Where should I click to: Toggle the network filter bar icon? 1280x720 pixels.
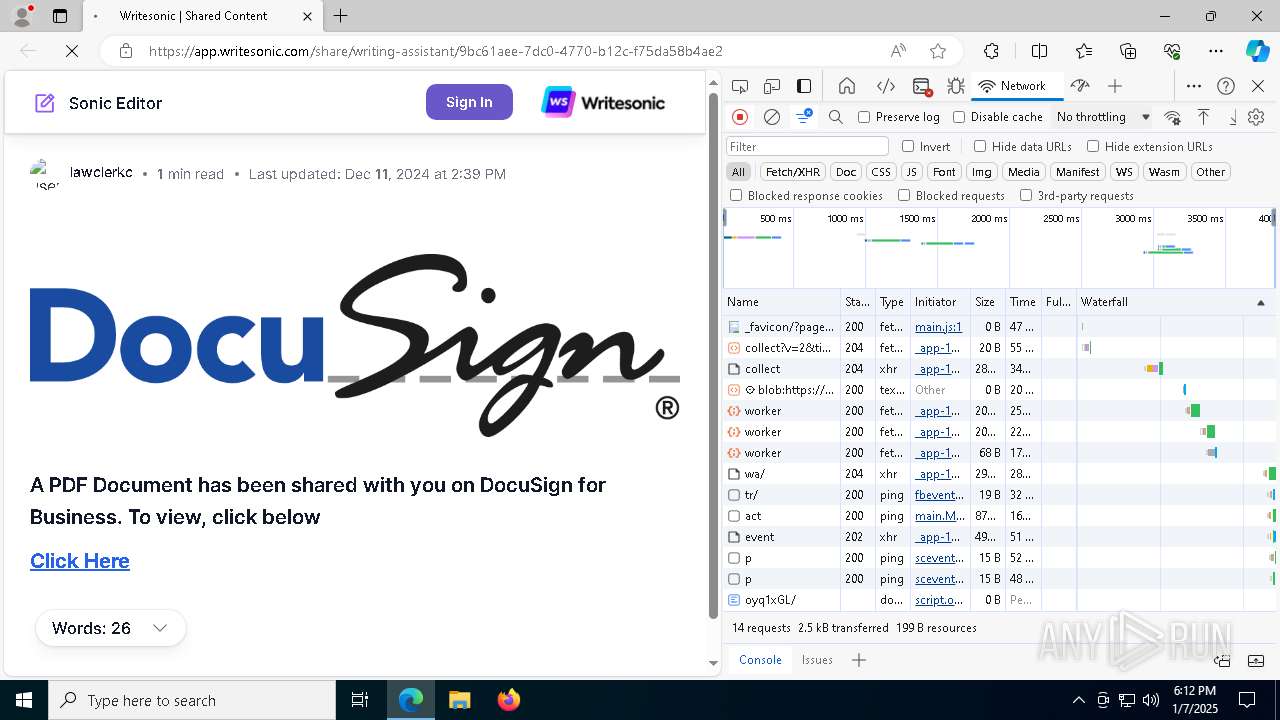pyautogui.click(x=803, y=117)
